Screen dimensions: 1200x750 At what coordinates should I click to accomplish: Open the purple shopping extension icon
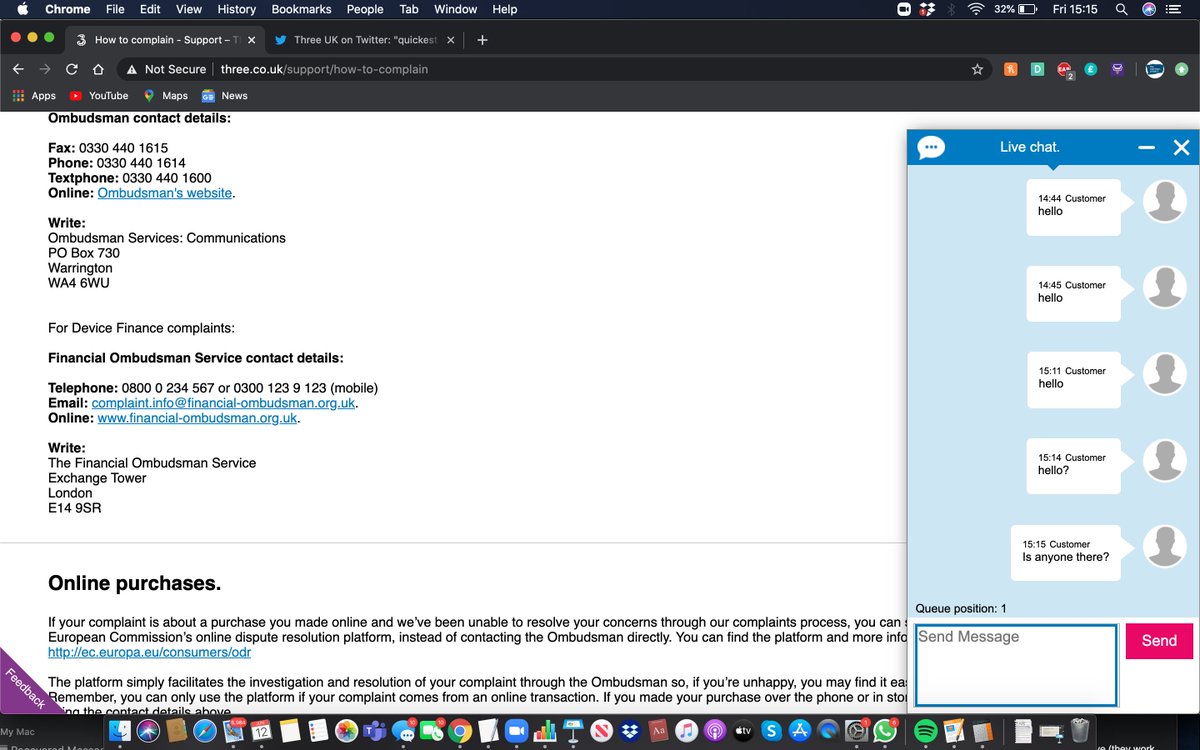coord(1118,69)
